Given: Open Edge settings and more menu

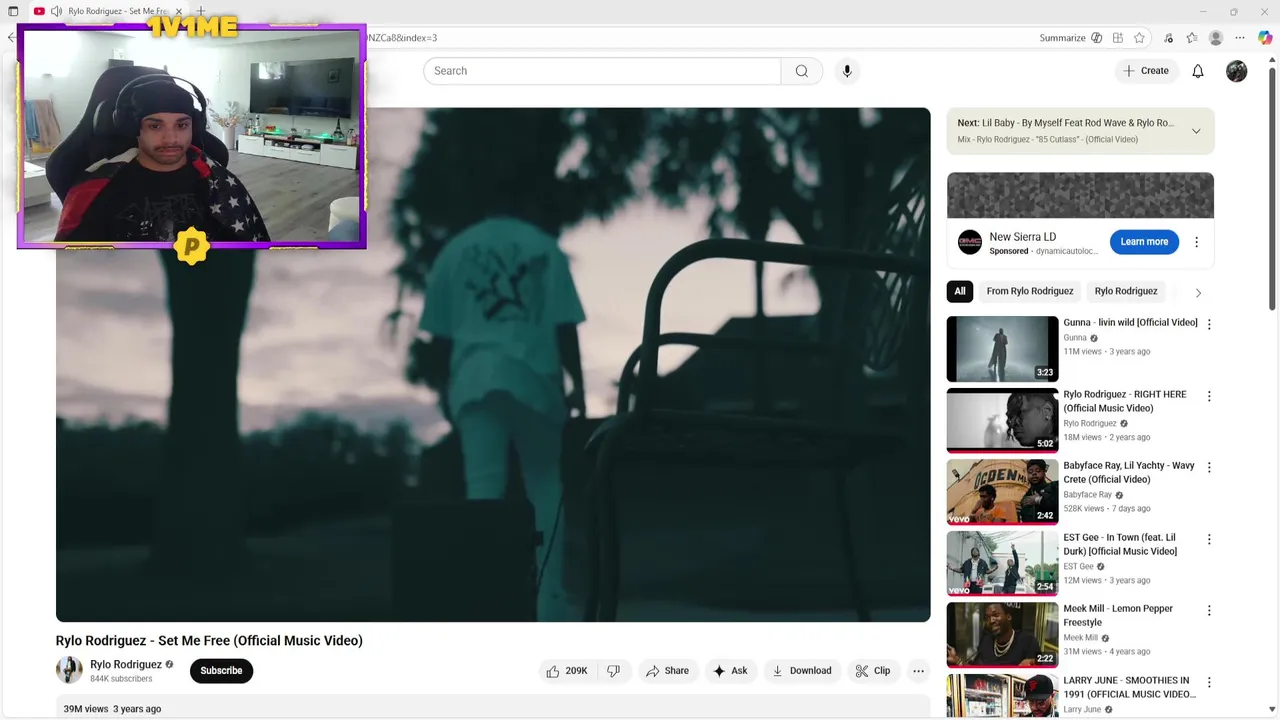Looking at the screenshot, I should 1240,38.
